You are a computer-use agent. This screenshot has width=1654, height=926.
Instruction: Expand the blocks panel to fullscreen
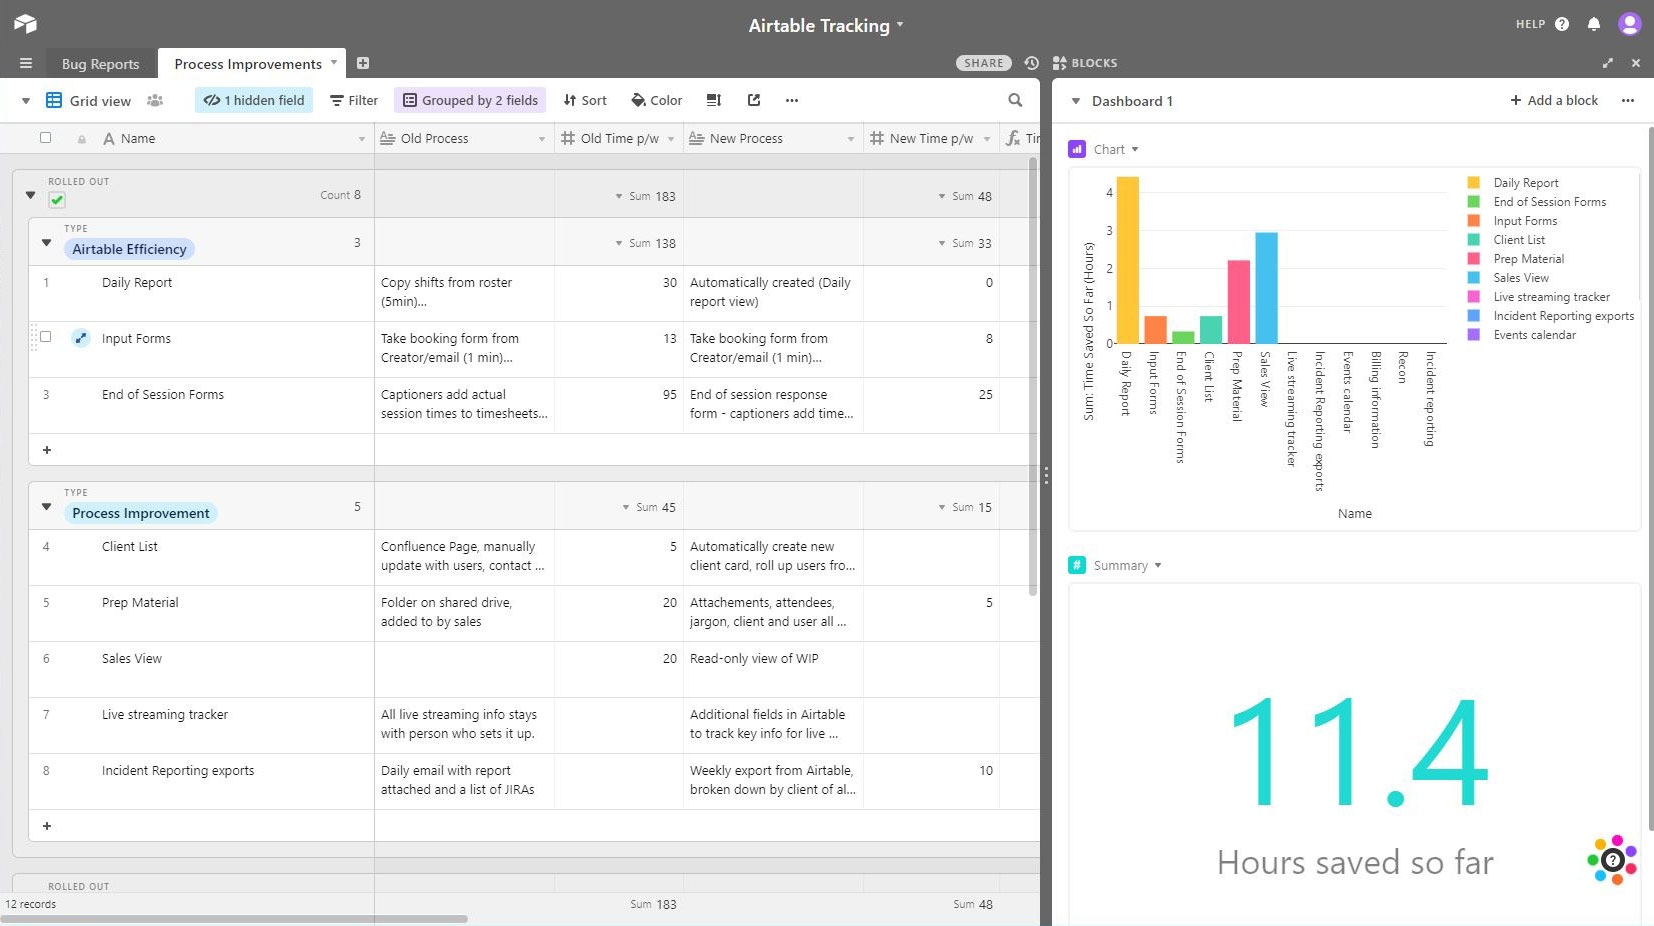click(x=1608, y=63)
